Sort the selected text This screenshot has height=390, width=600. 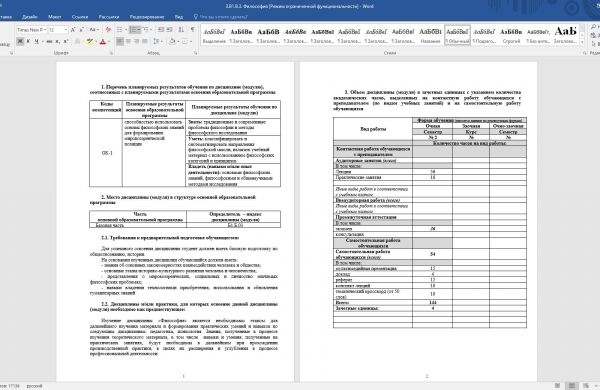[181, 29]
